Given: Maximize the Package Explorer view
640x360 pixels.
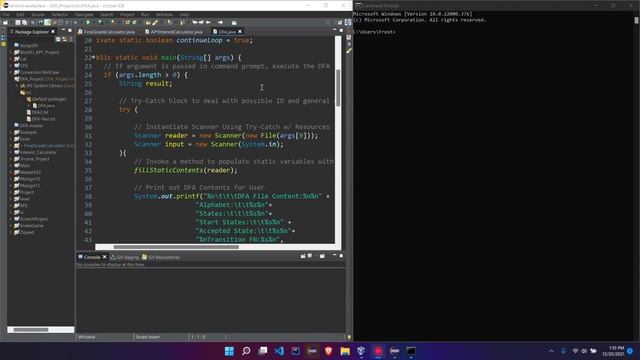Looking at the screenshot, I should tap(70, 31).
